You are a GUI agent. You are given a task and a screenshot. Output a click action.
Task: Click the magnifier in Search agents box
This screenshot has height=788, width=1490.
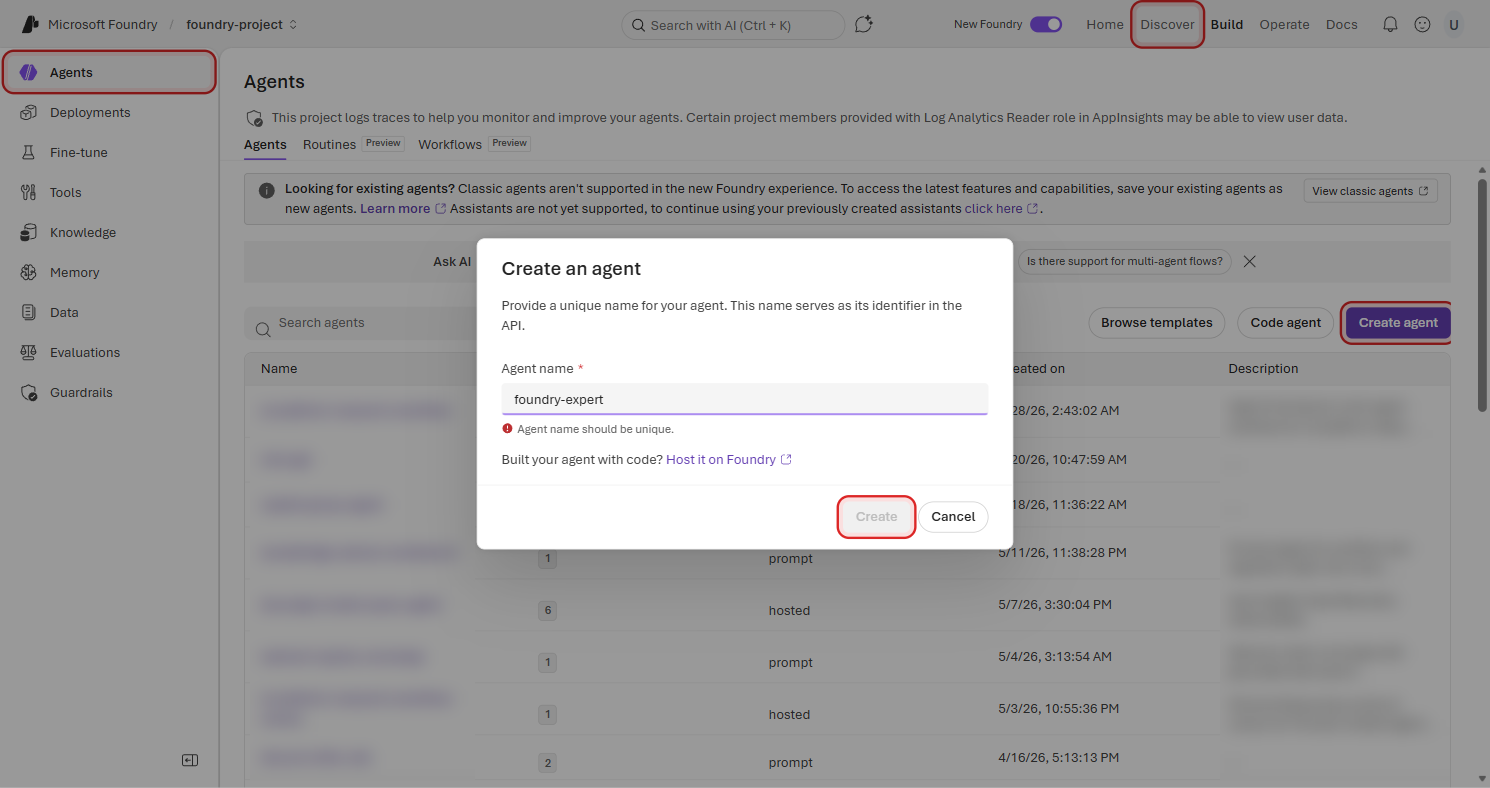263,328
